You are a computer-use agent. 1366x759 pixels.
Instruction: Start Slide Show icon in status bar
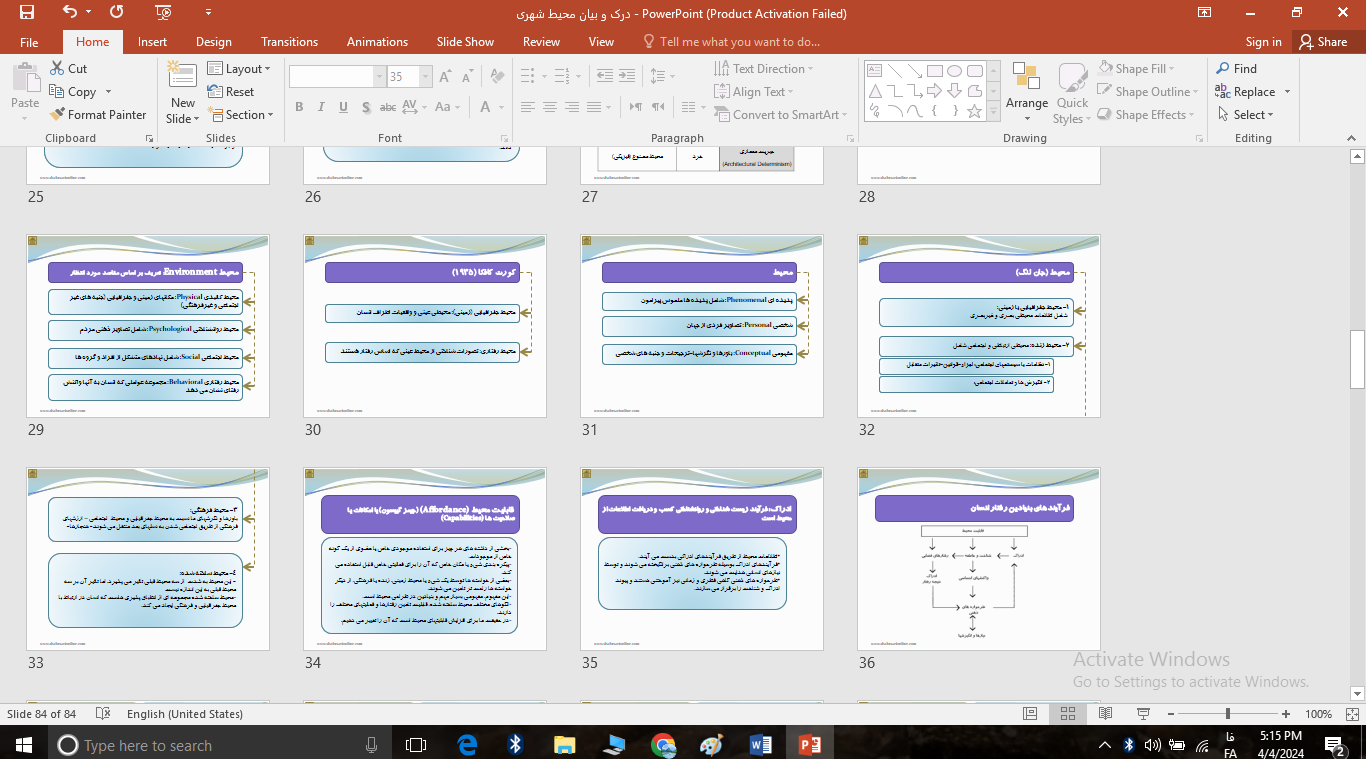click(x=1142, y=714)
